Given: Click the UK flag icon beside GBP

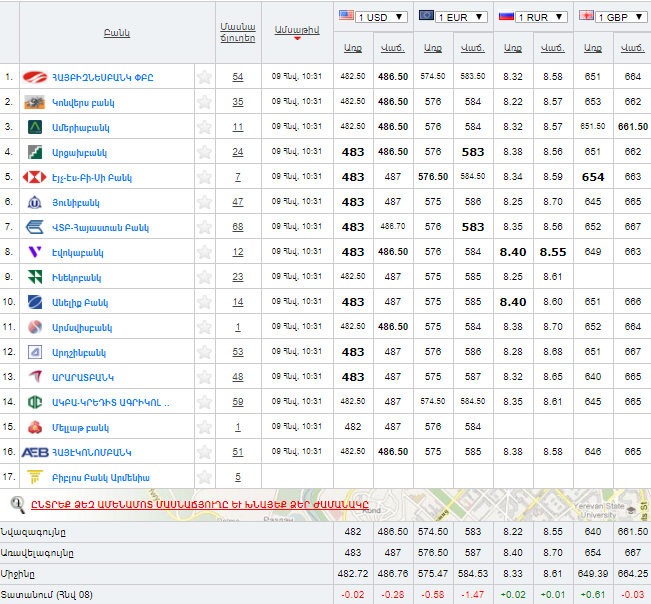Looking at the screenshot, I should (587, 16).
